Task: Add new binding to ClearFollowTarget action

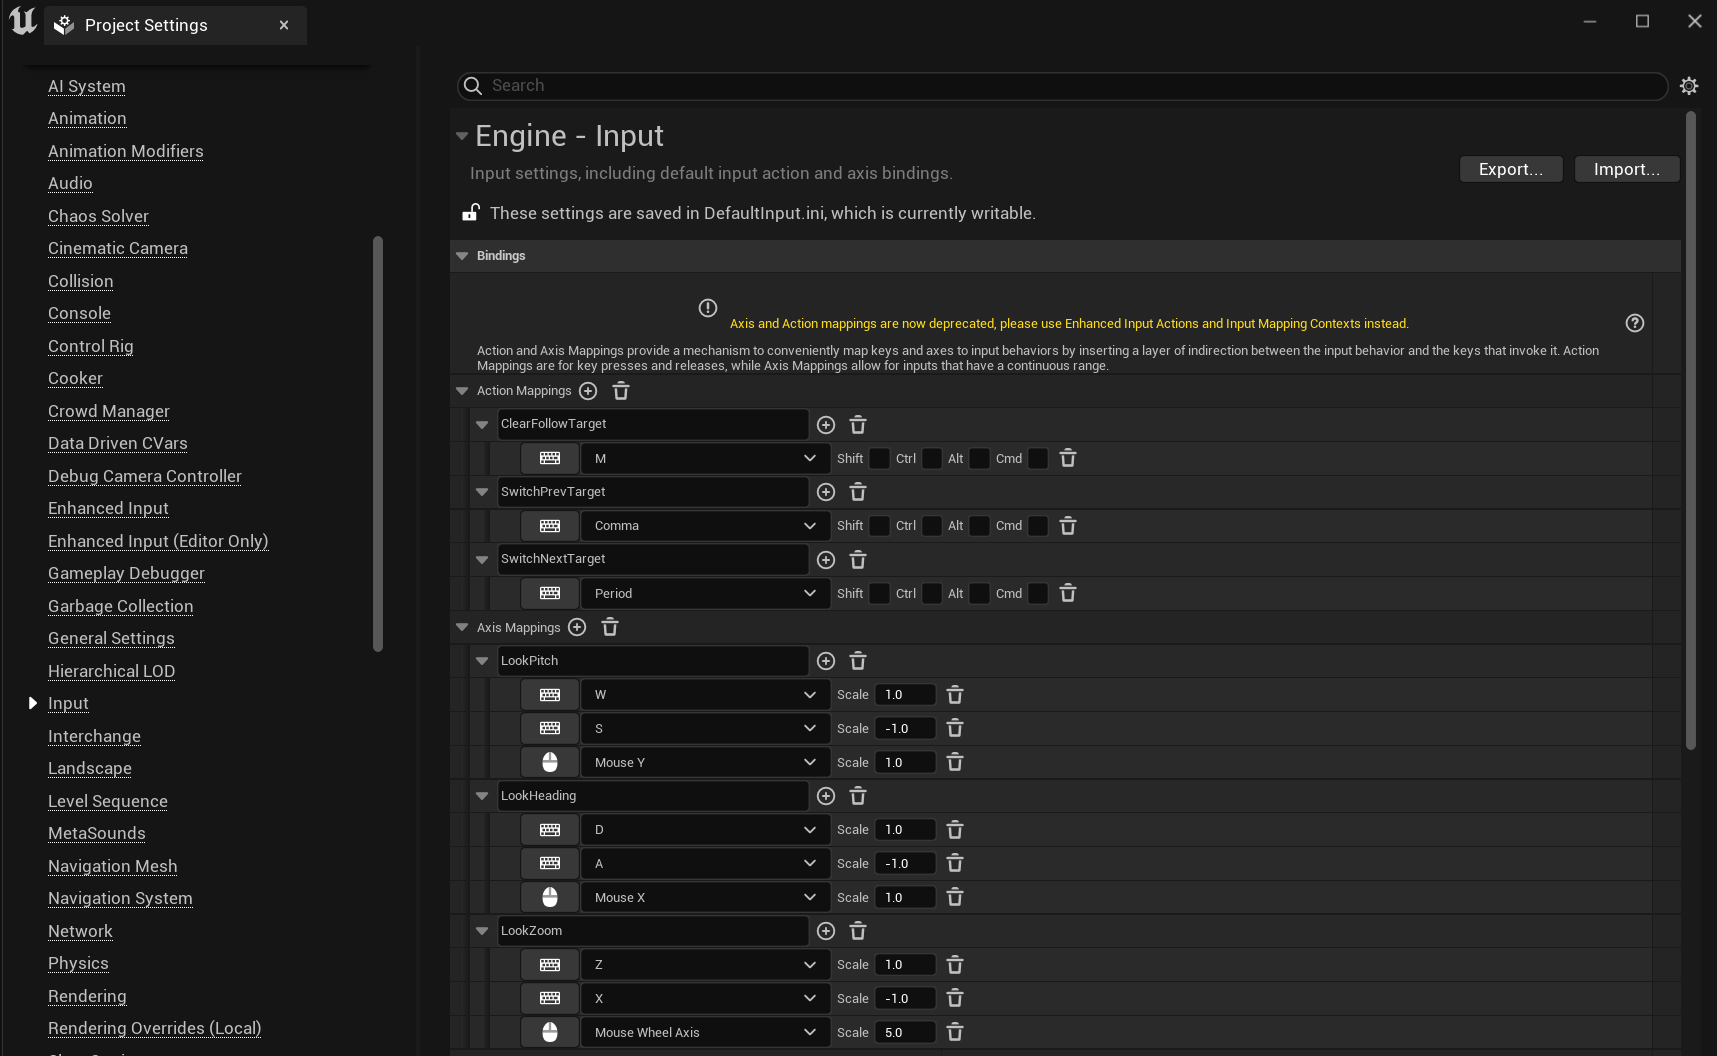Action: point(826,424)
